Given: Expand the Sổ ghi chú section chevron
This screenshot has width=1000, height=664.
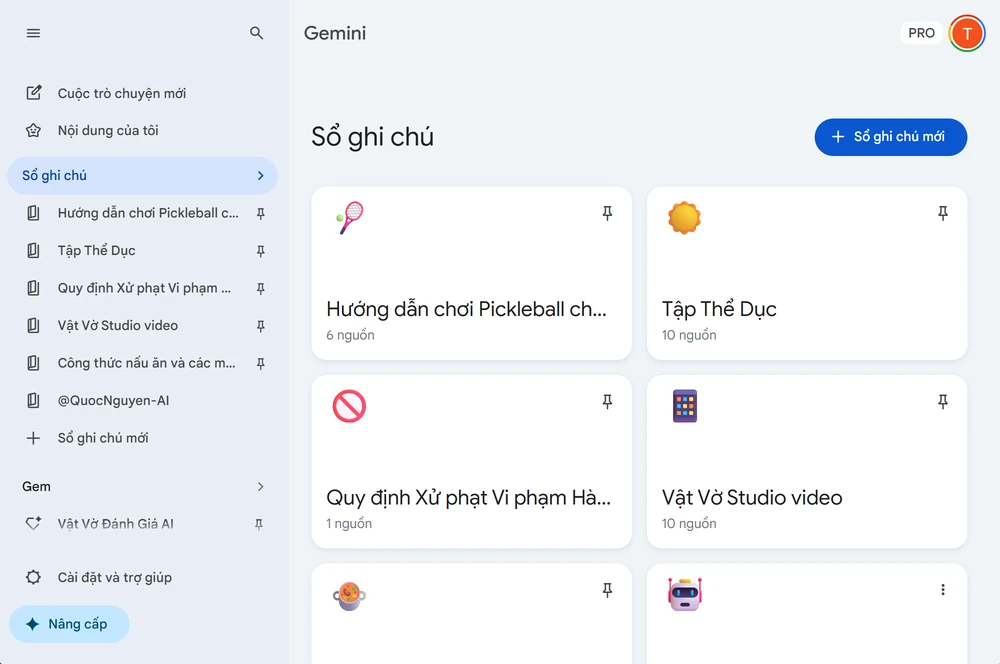Looking at the screenshot, I should click(x=260, y=176).
